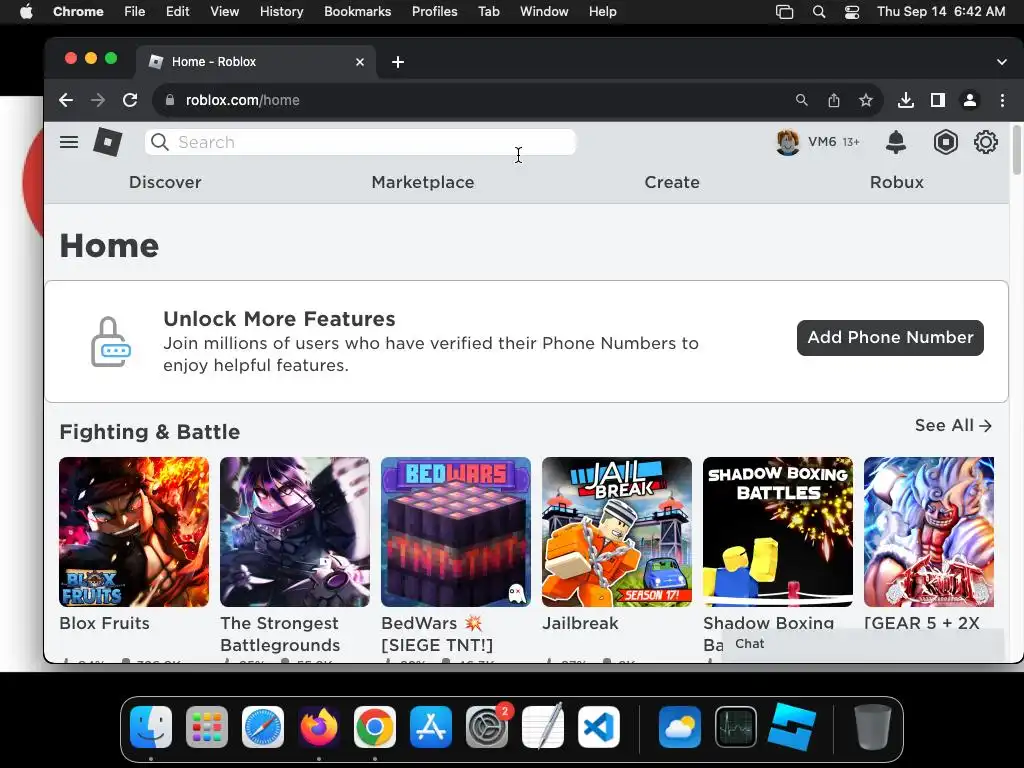This screenshot has height=768, width=1024.
Task: View site lock information icon
Action: coord(170,100)
